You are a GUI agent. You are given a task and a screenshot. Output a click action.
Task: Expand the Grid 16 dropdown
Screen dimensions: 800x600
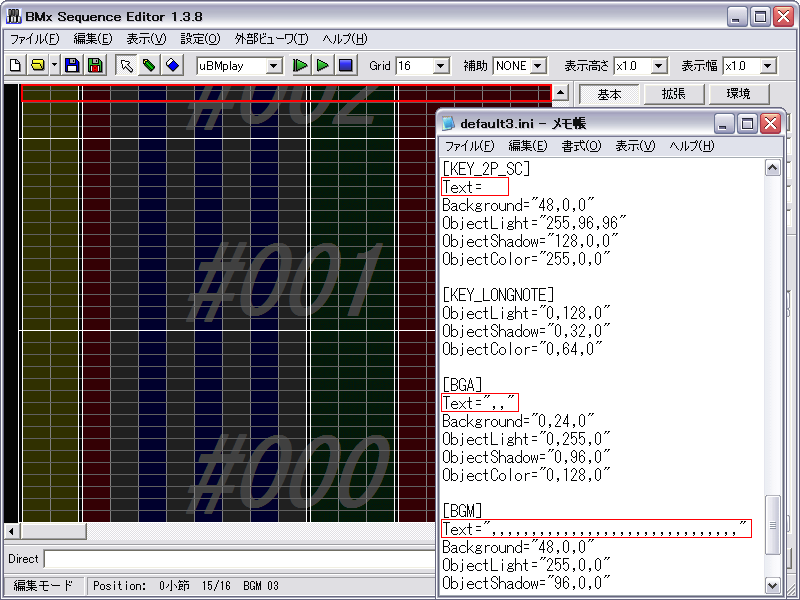pyautogui.click(x=441, y=66)
